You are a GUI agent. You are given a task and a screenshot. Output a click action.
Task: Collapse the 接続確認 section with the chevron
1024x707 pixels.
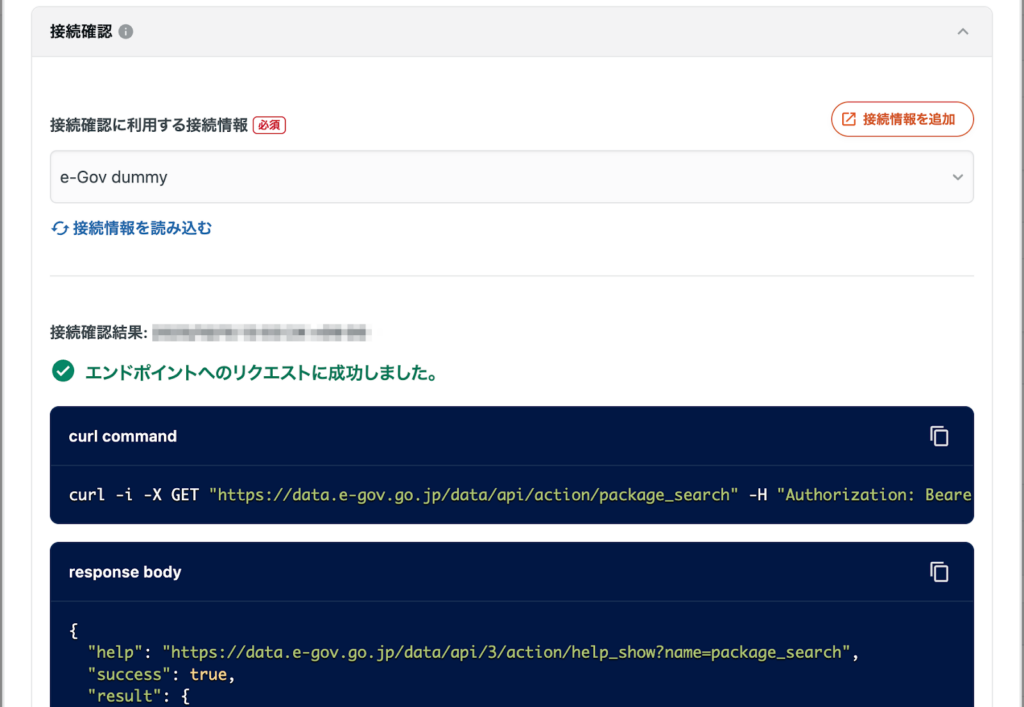[x=962, y=32]
